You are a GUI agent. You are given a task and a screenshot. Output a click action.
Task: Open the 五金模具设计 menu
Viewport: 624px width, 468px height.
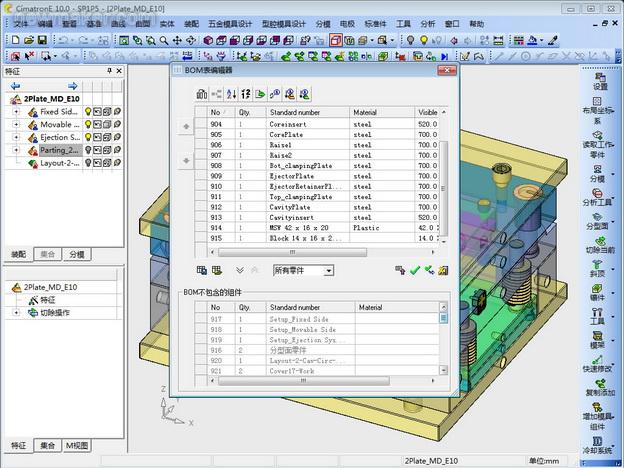tap(230, 24)
